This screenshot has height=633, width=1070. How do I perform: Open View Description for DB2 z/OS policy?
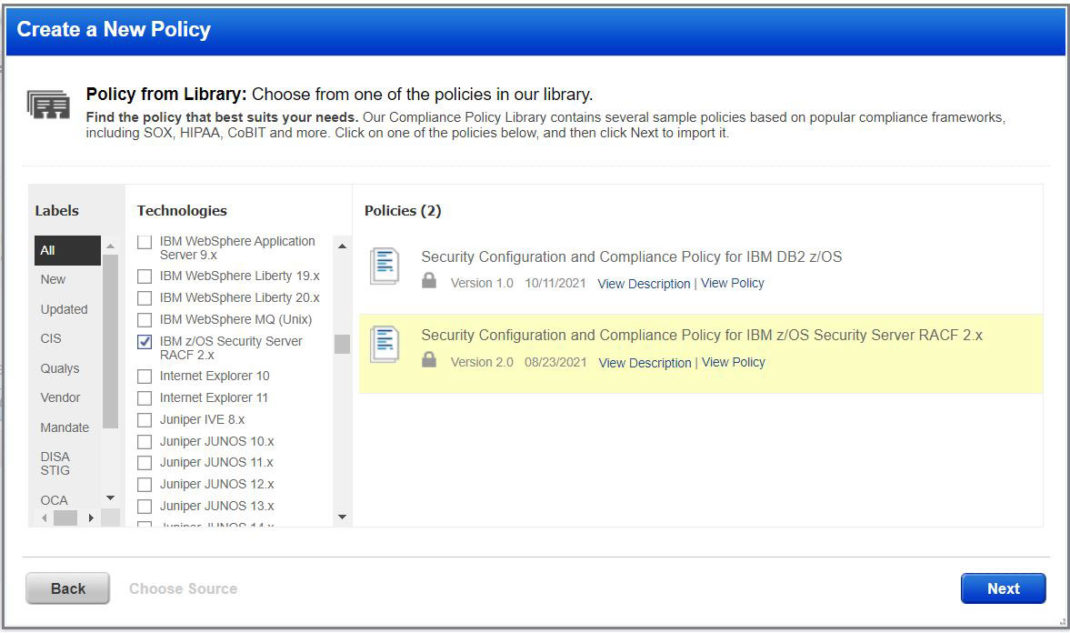(x=644, y=284)
